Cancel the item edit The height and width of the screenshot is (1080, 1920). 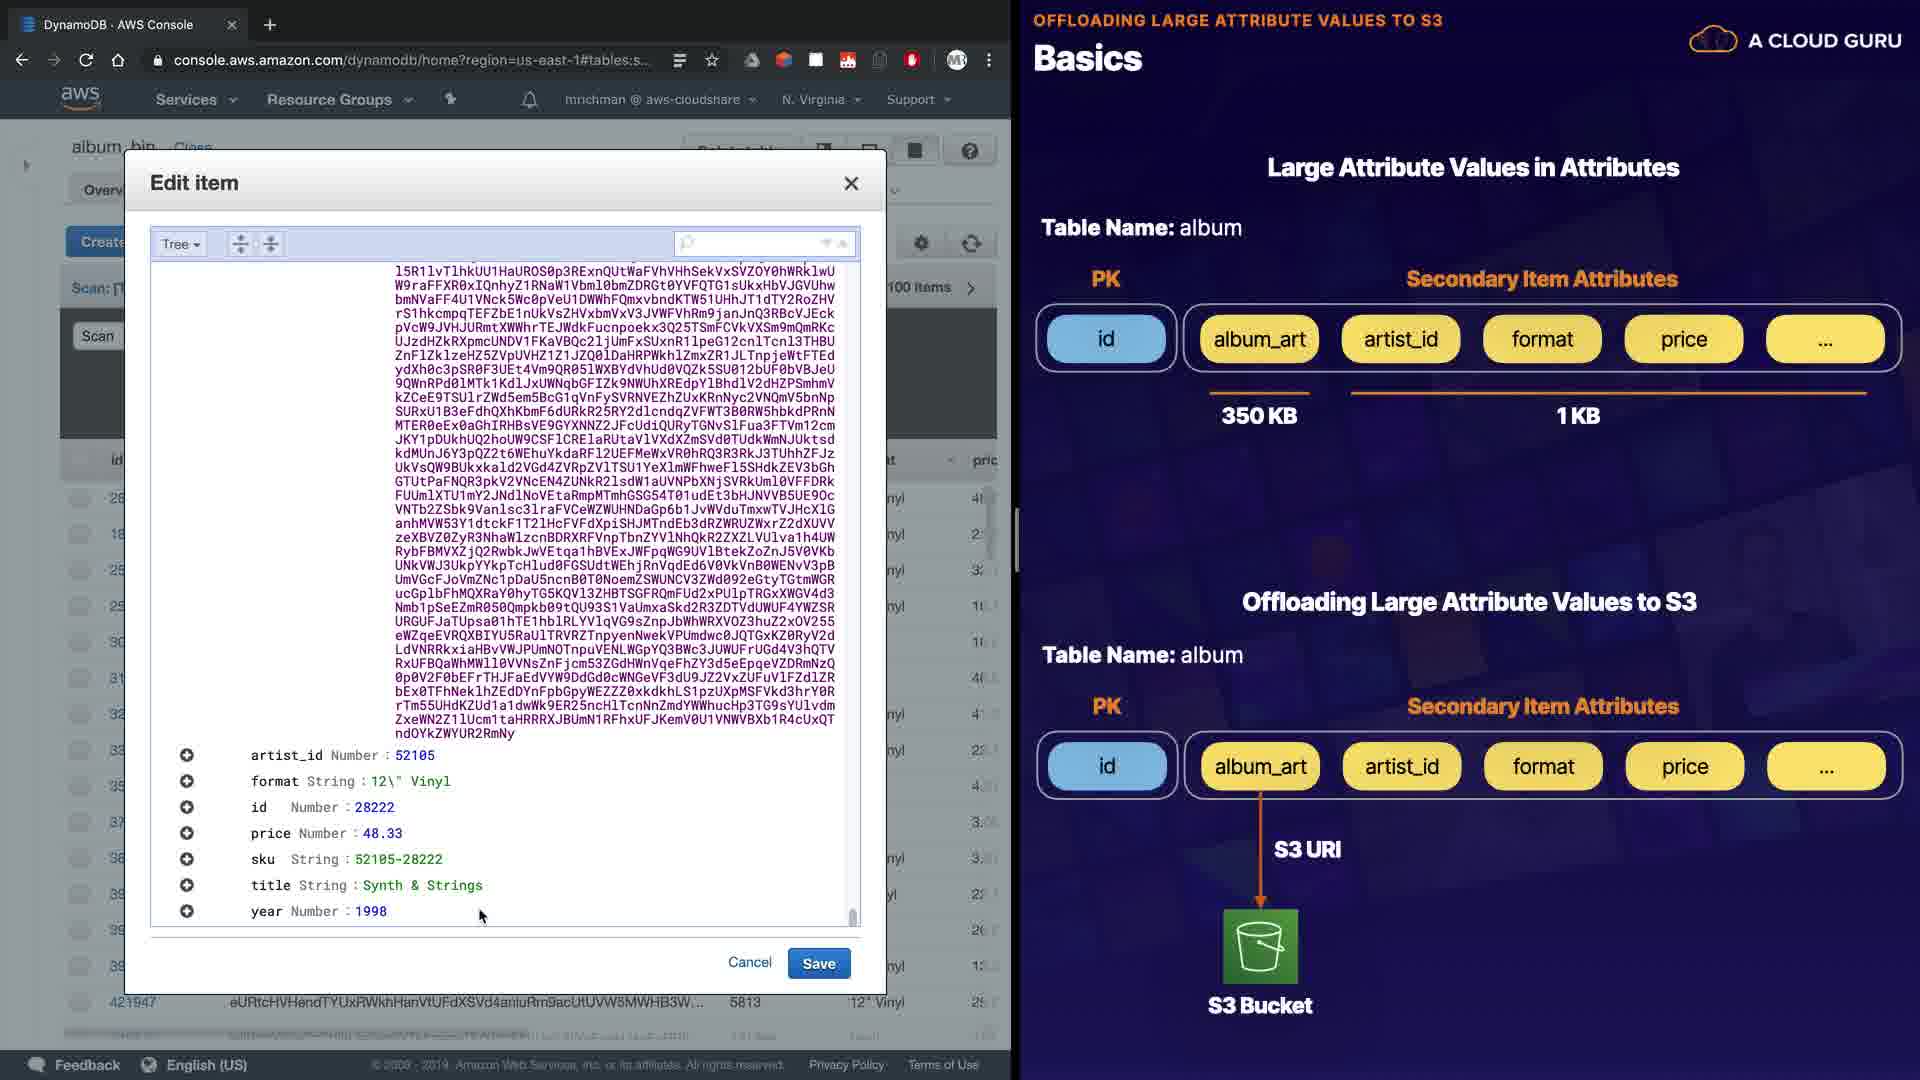pos(749,962)
